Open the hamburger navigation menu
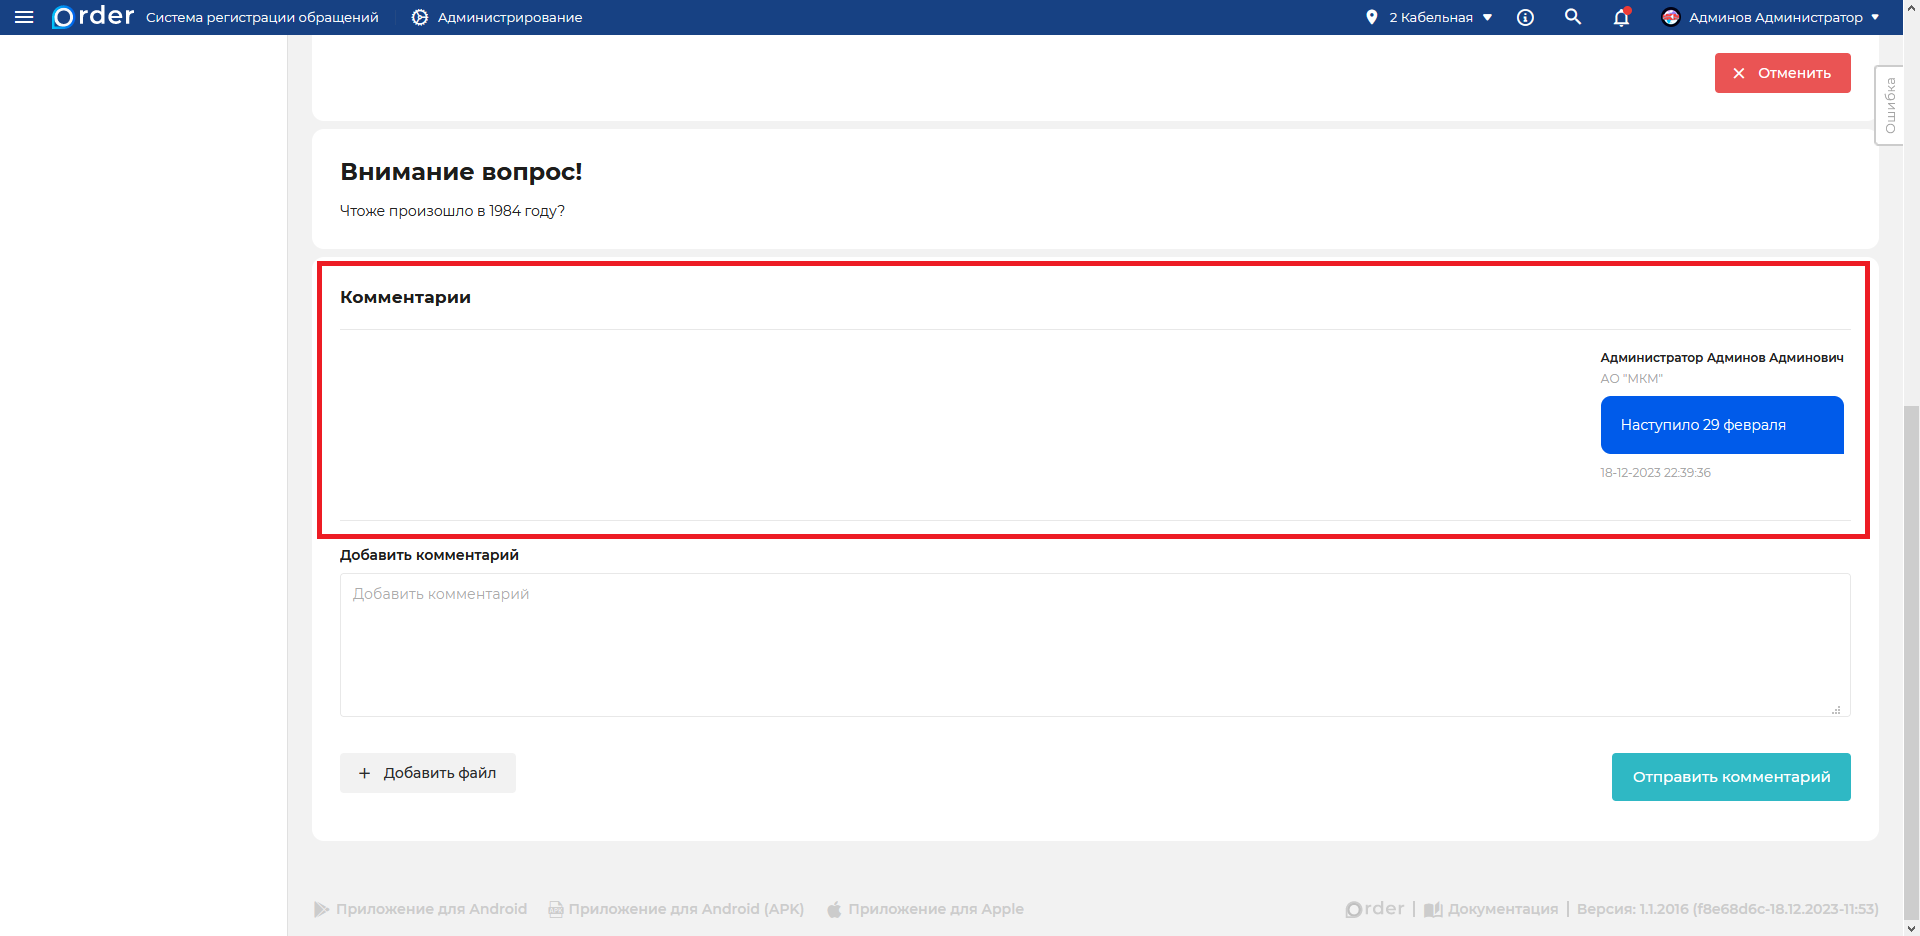Viewport: 1920px width, 936px height. (x=24, y=17)
